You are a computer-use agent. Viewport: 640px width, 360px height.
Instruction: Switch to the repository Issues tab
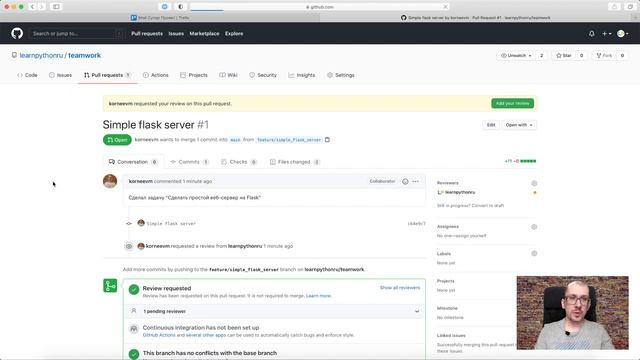pyautogui.click(x=60, y=75)
